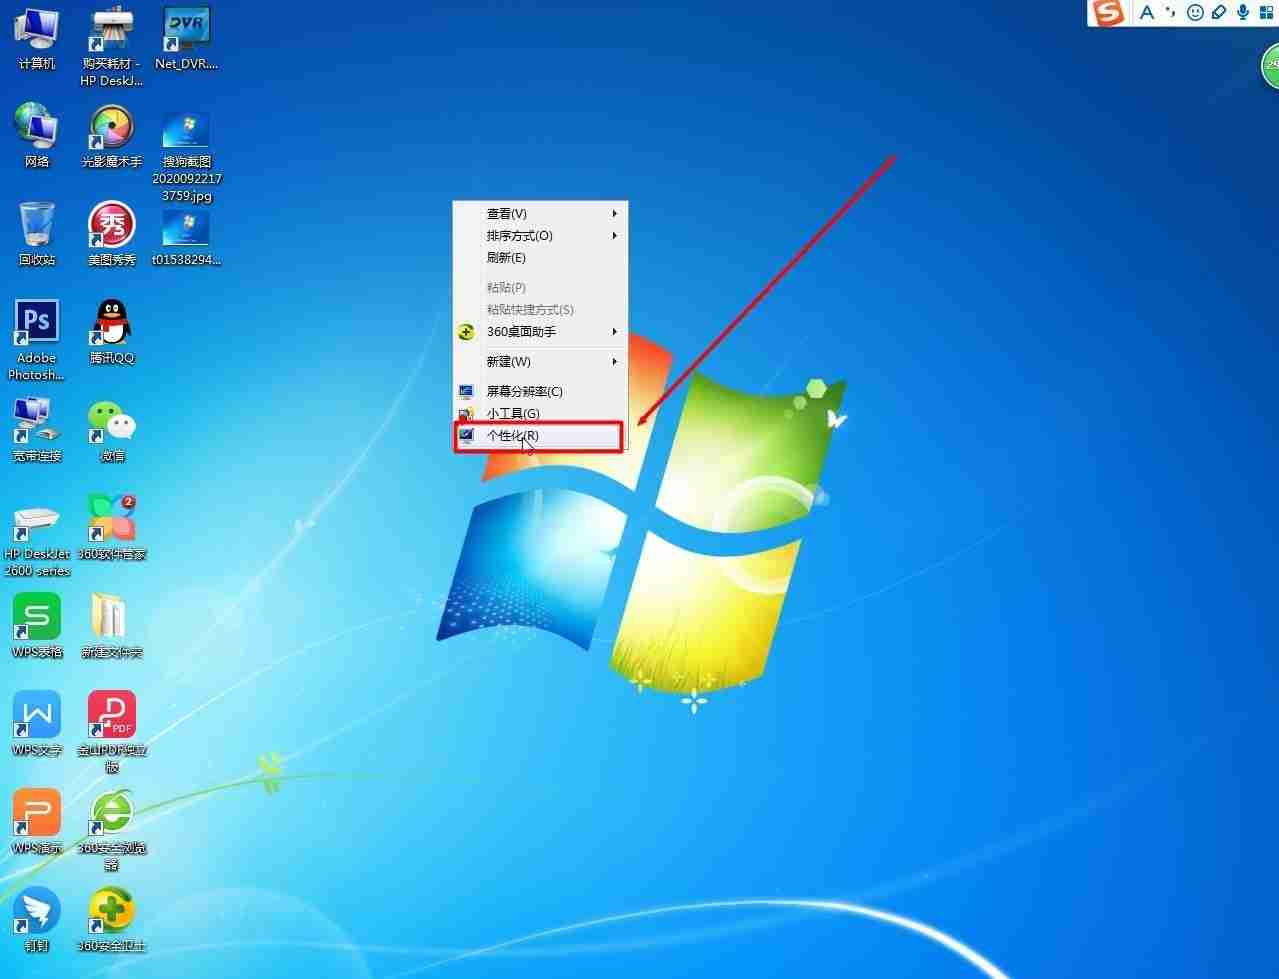Select the 美图秀秀 desktop icon
1279x979 pixels.
click(112, 234)
